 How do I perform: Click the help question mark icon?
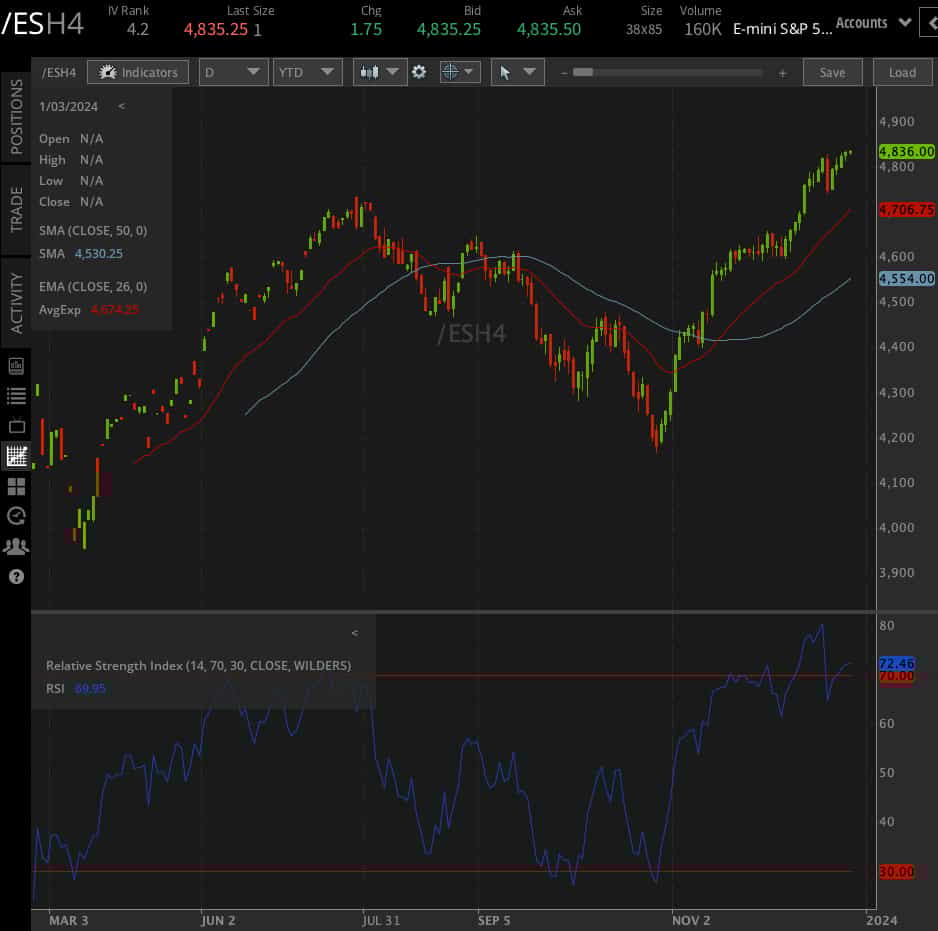15,577
